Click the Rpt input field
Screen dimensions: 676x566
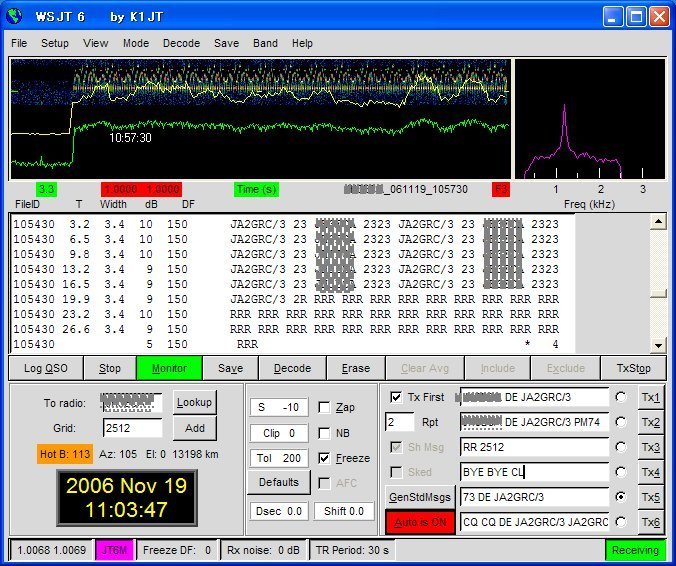pos(400,422)
